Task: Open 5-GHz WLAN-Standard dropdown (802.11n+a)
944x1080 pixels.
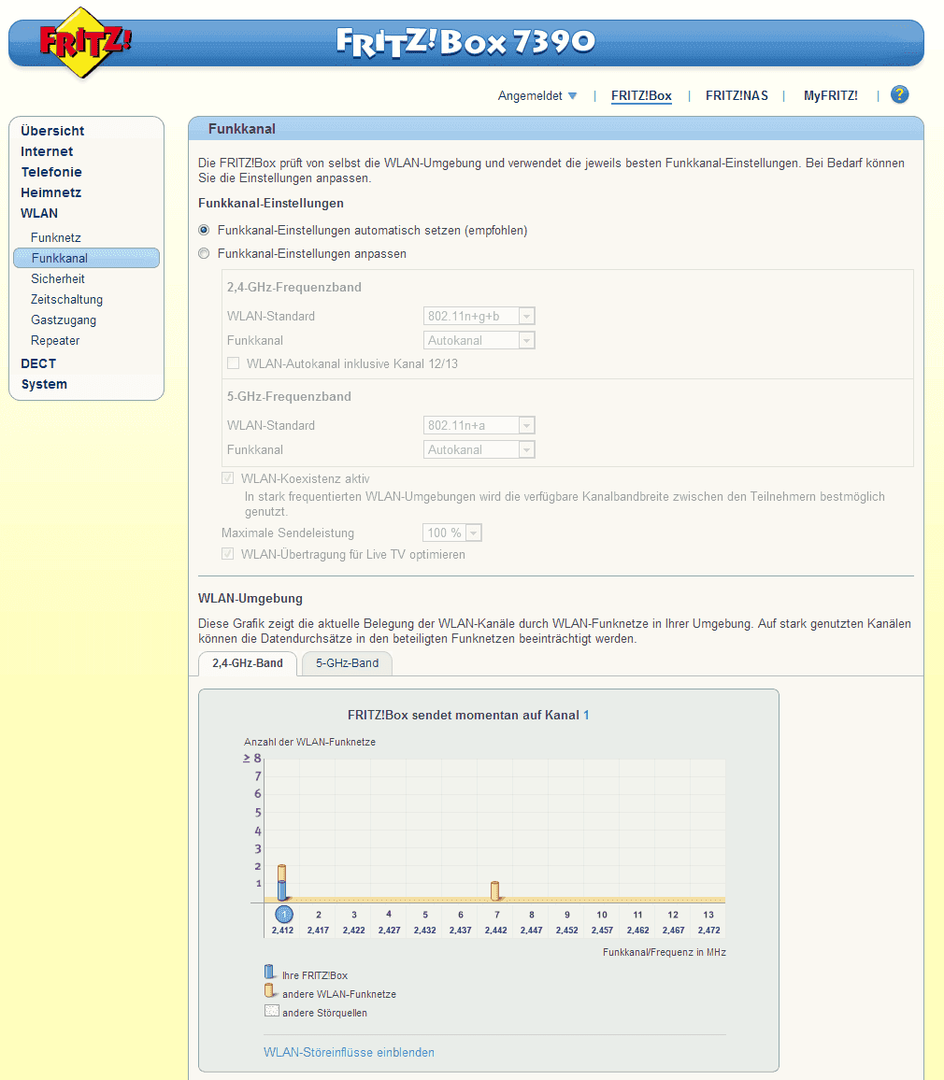Action: pos(479,426)
